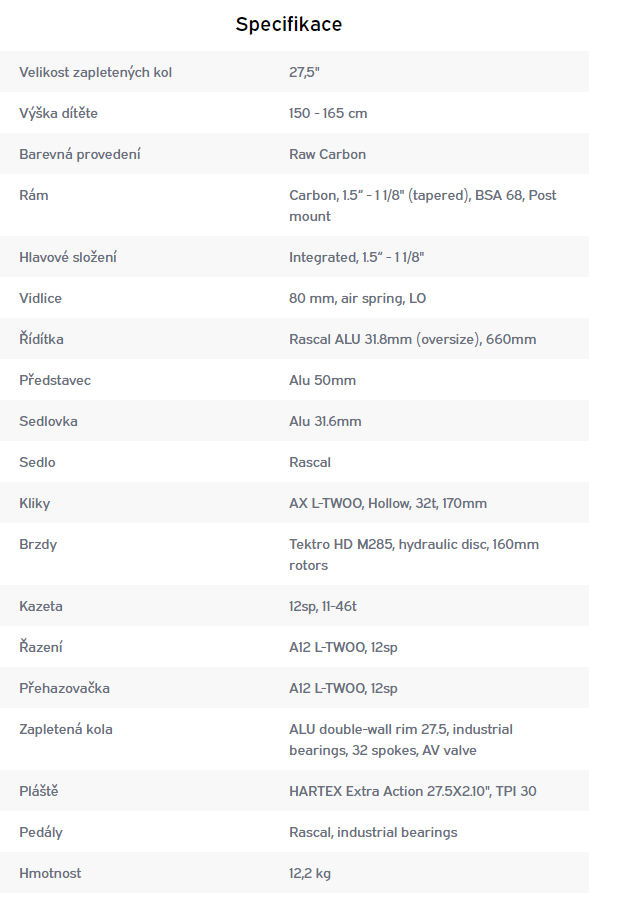
Task: Select the Hmotnost 12,2 kg value
Action: (x=310, y=873)
